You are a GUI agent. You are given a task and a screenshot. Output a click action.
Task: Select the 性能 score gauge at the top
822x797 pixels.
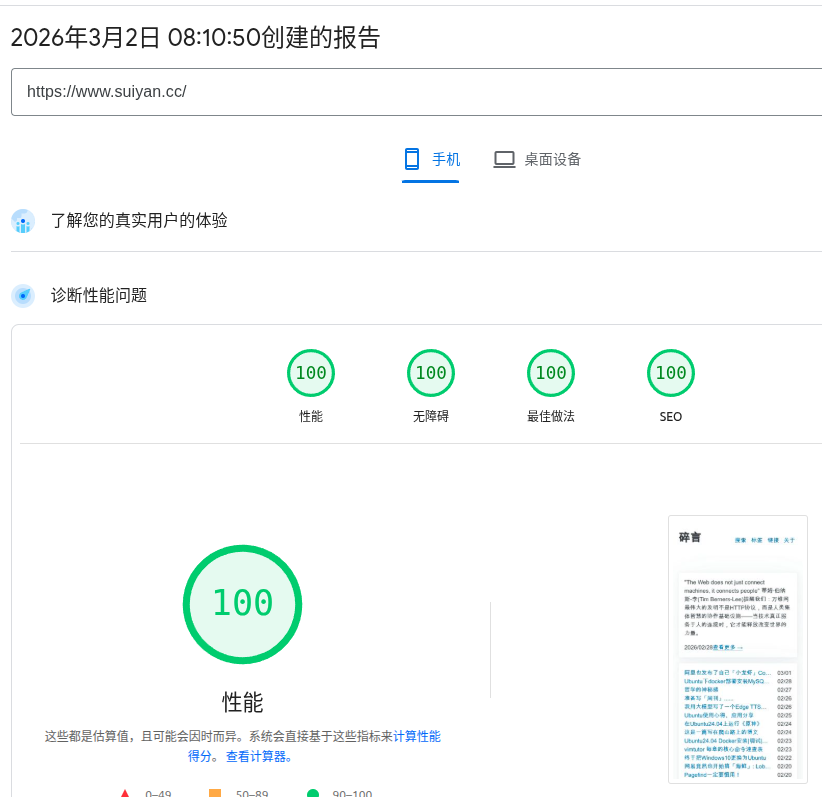311,372
